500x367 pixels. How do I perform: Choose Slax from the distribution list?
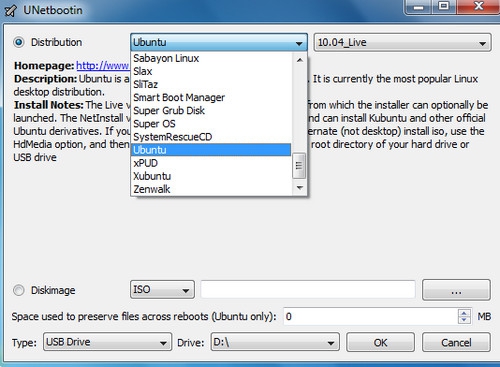coord(211,71)
